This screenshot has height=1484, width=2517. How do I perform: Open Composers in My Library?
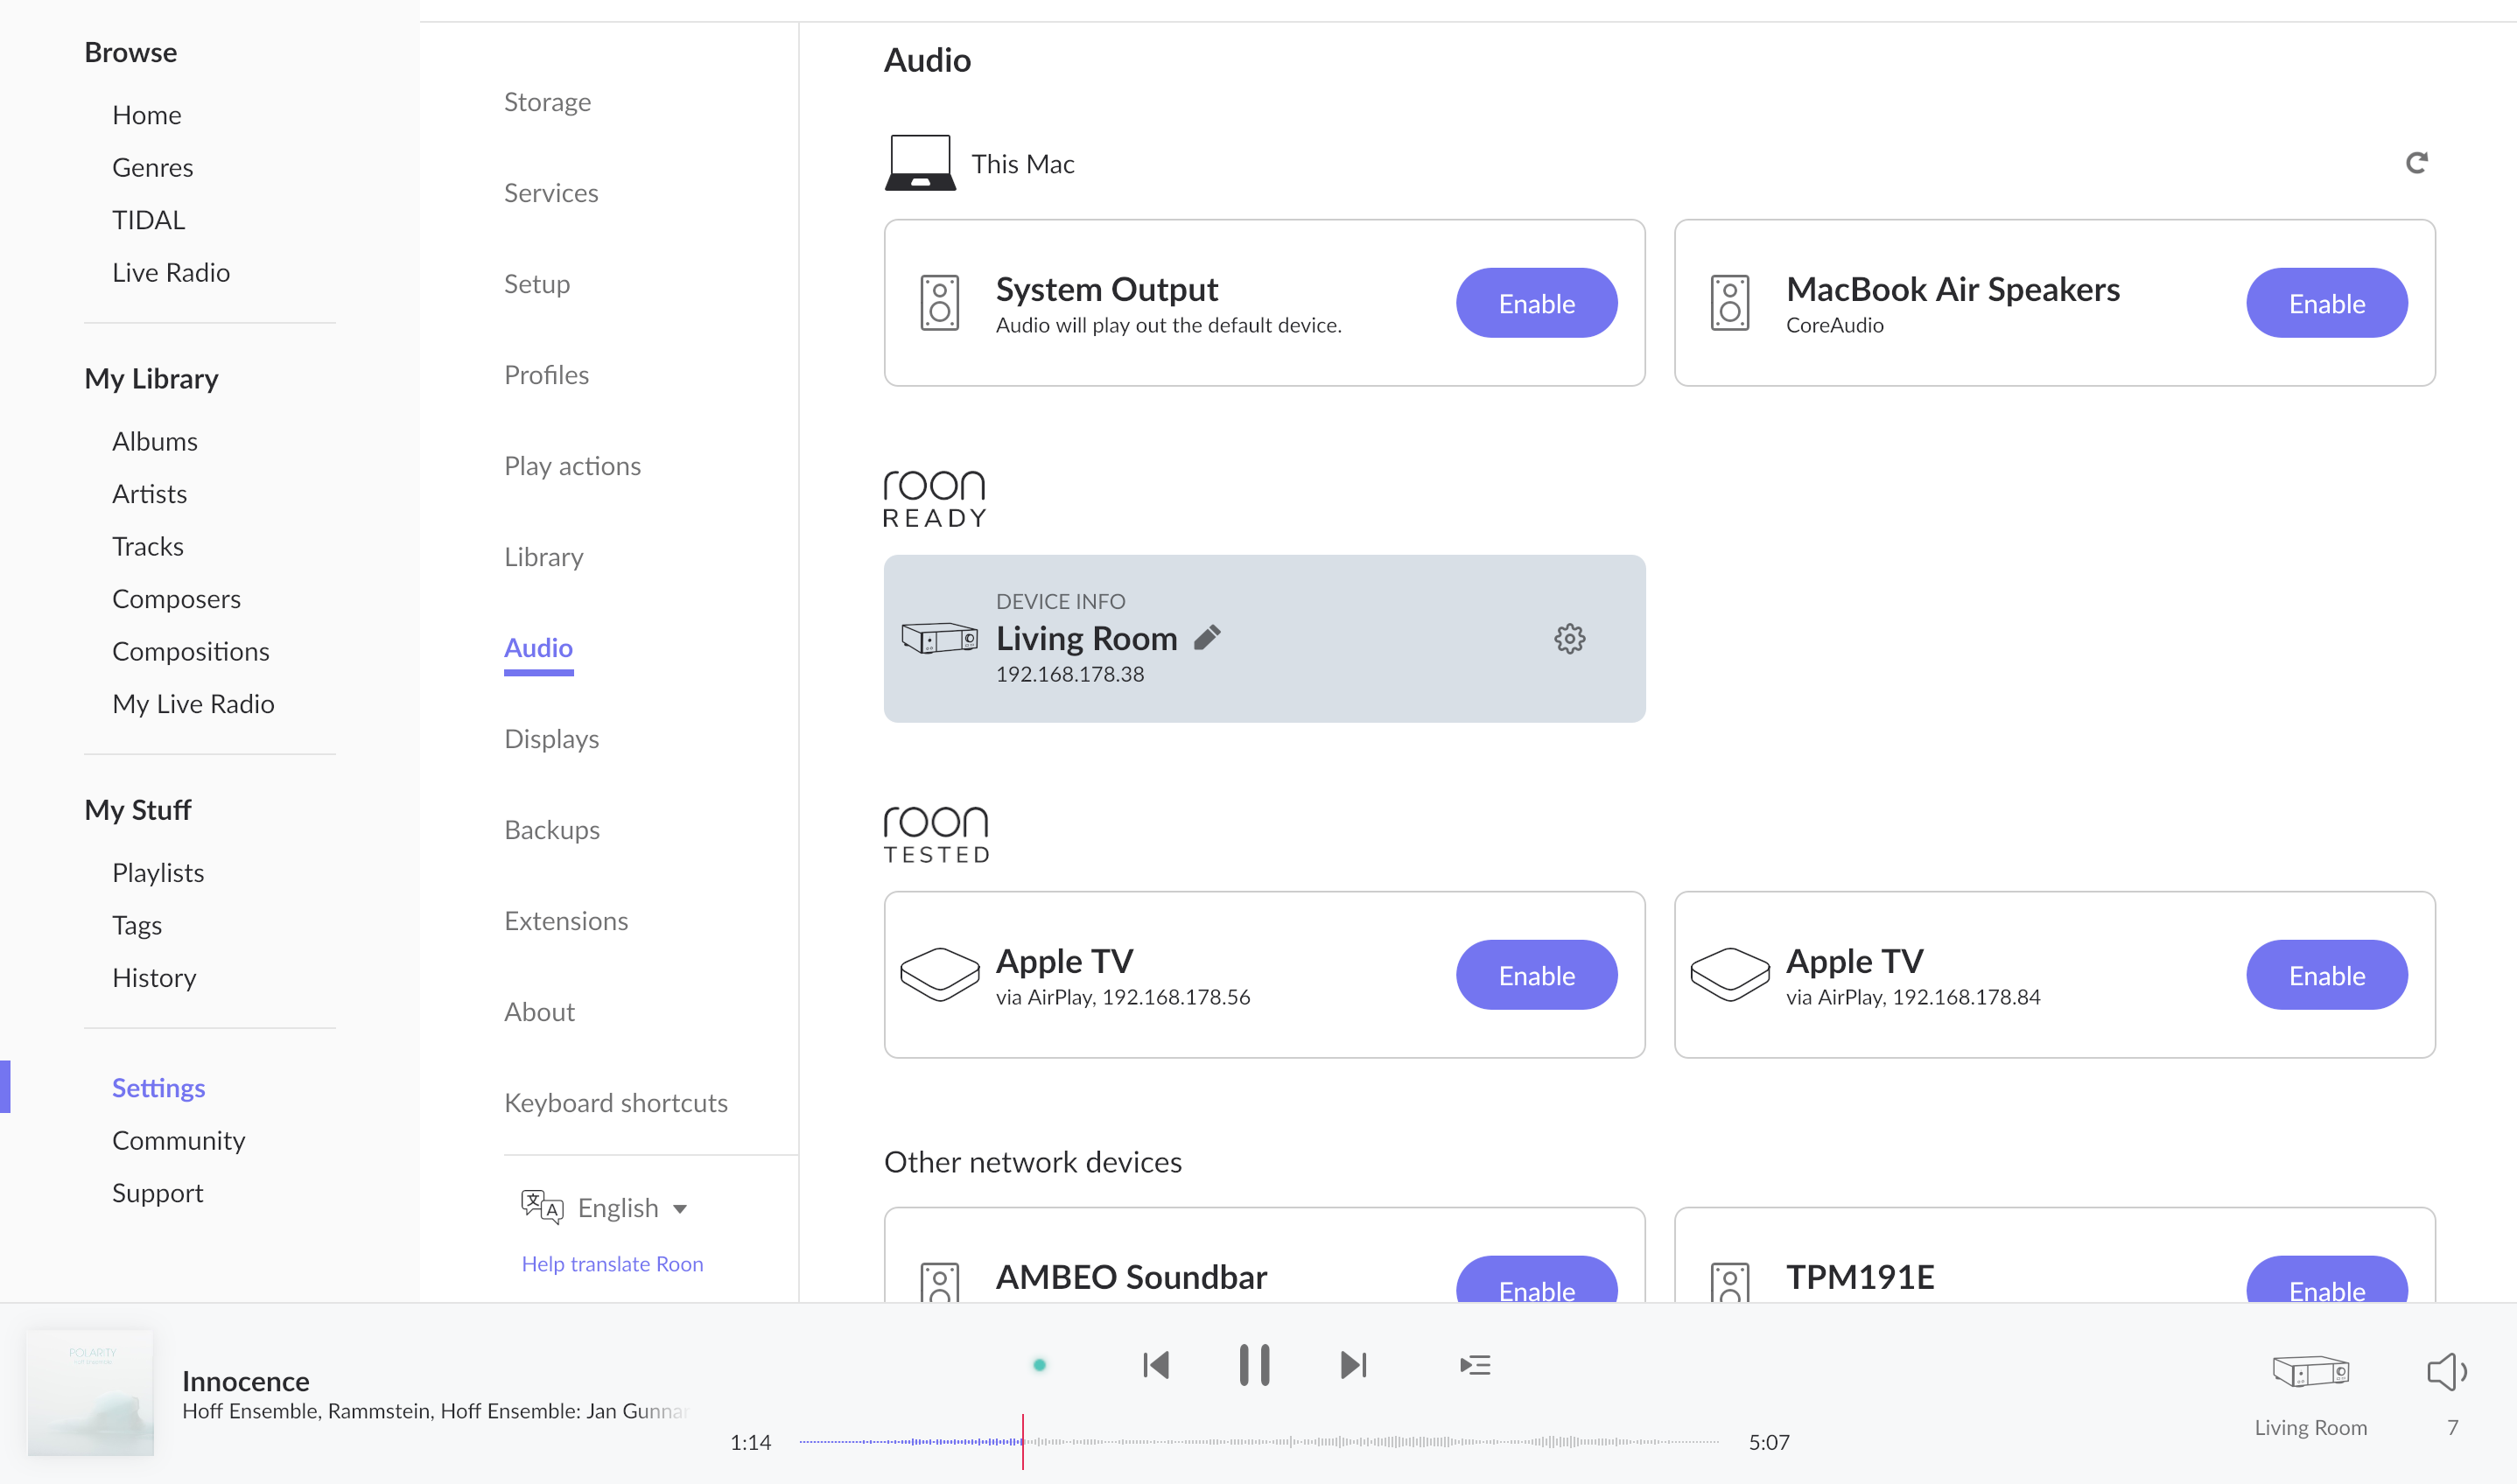176,599
